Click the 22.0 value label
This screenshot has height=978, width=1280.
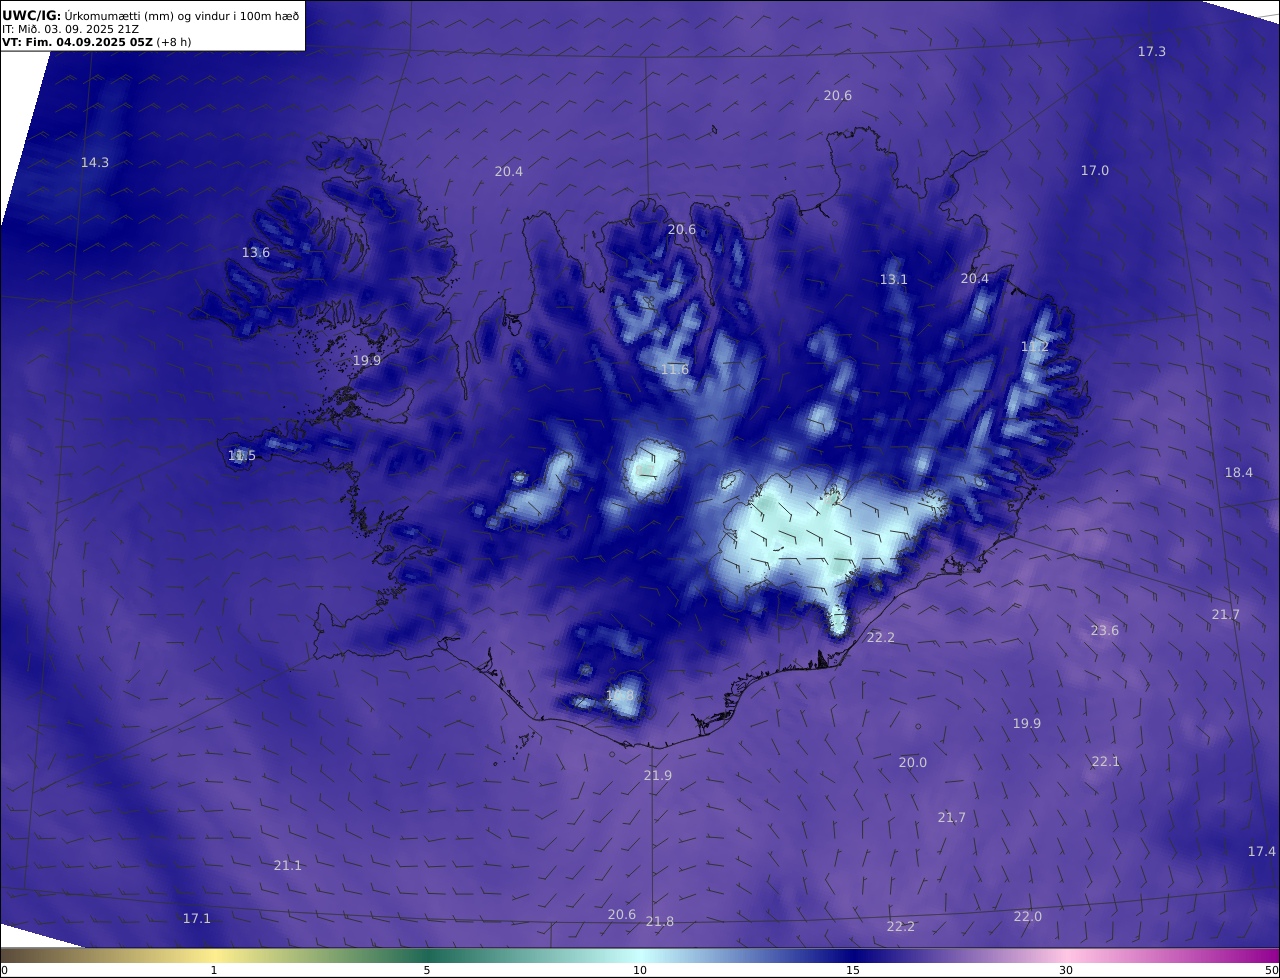coord(1028,917)
